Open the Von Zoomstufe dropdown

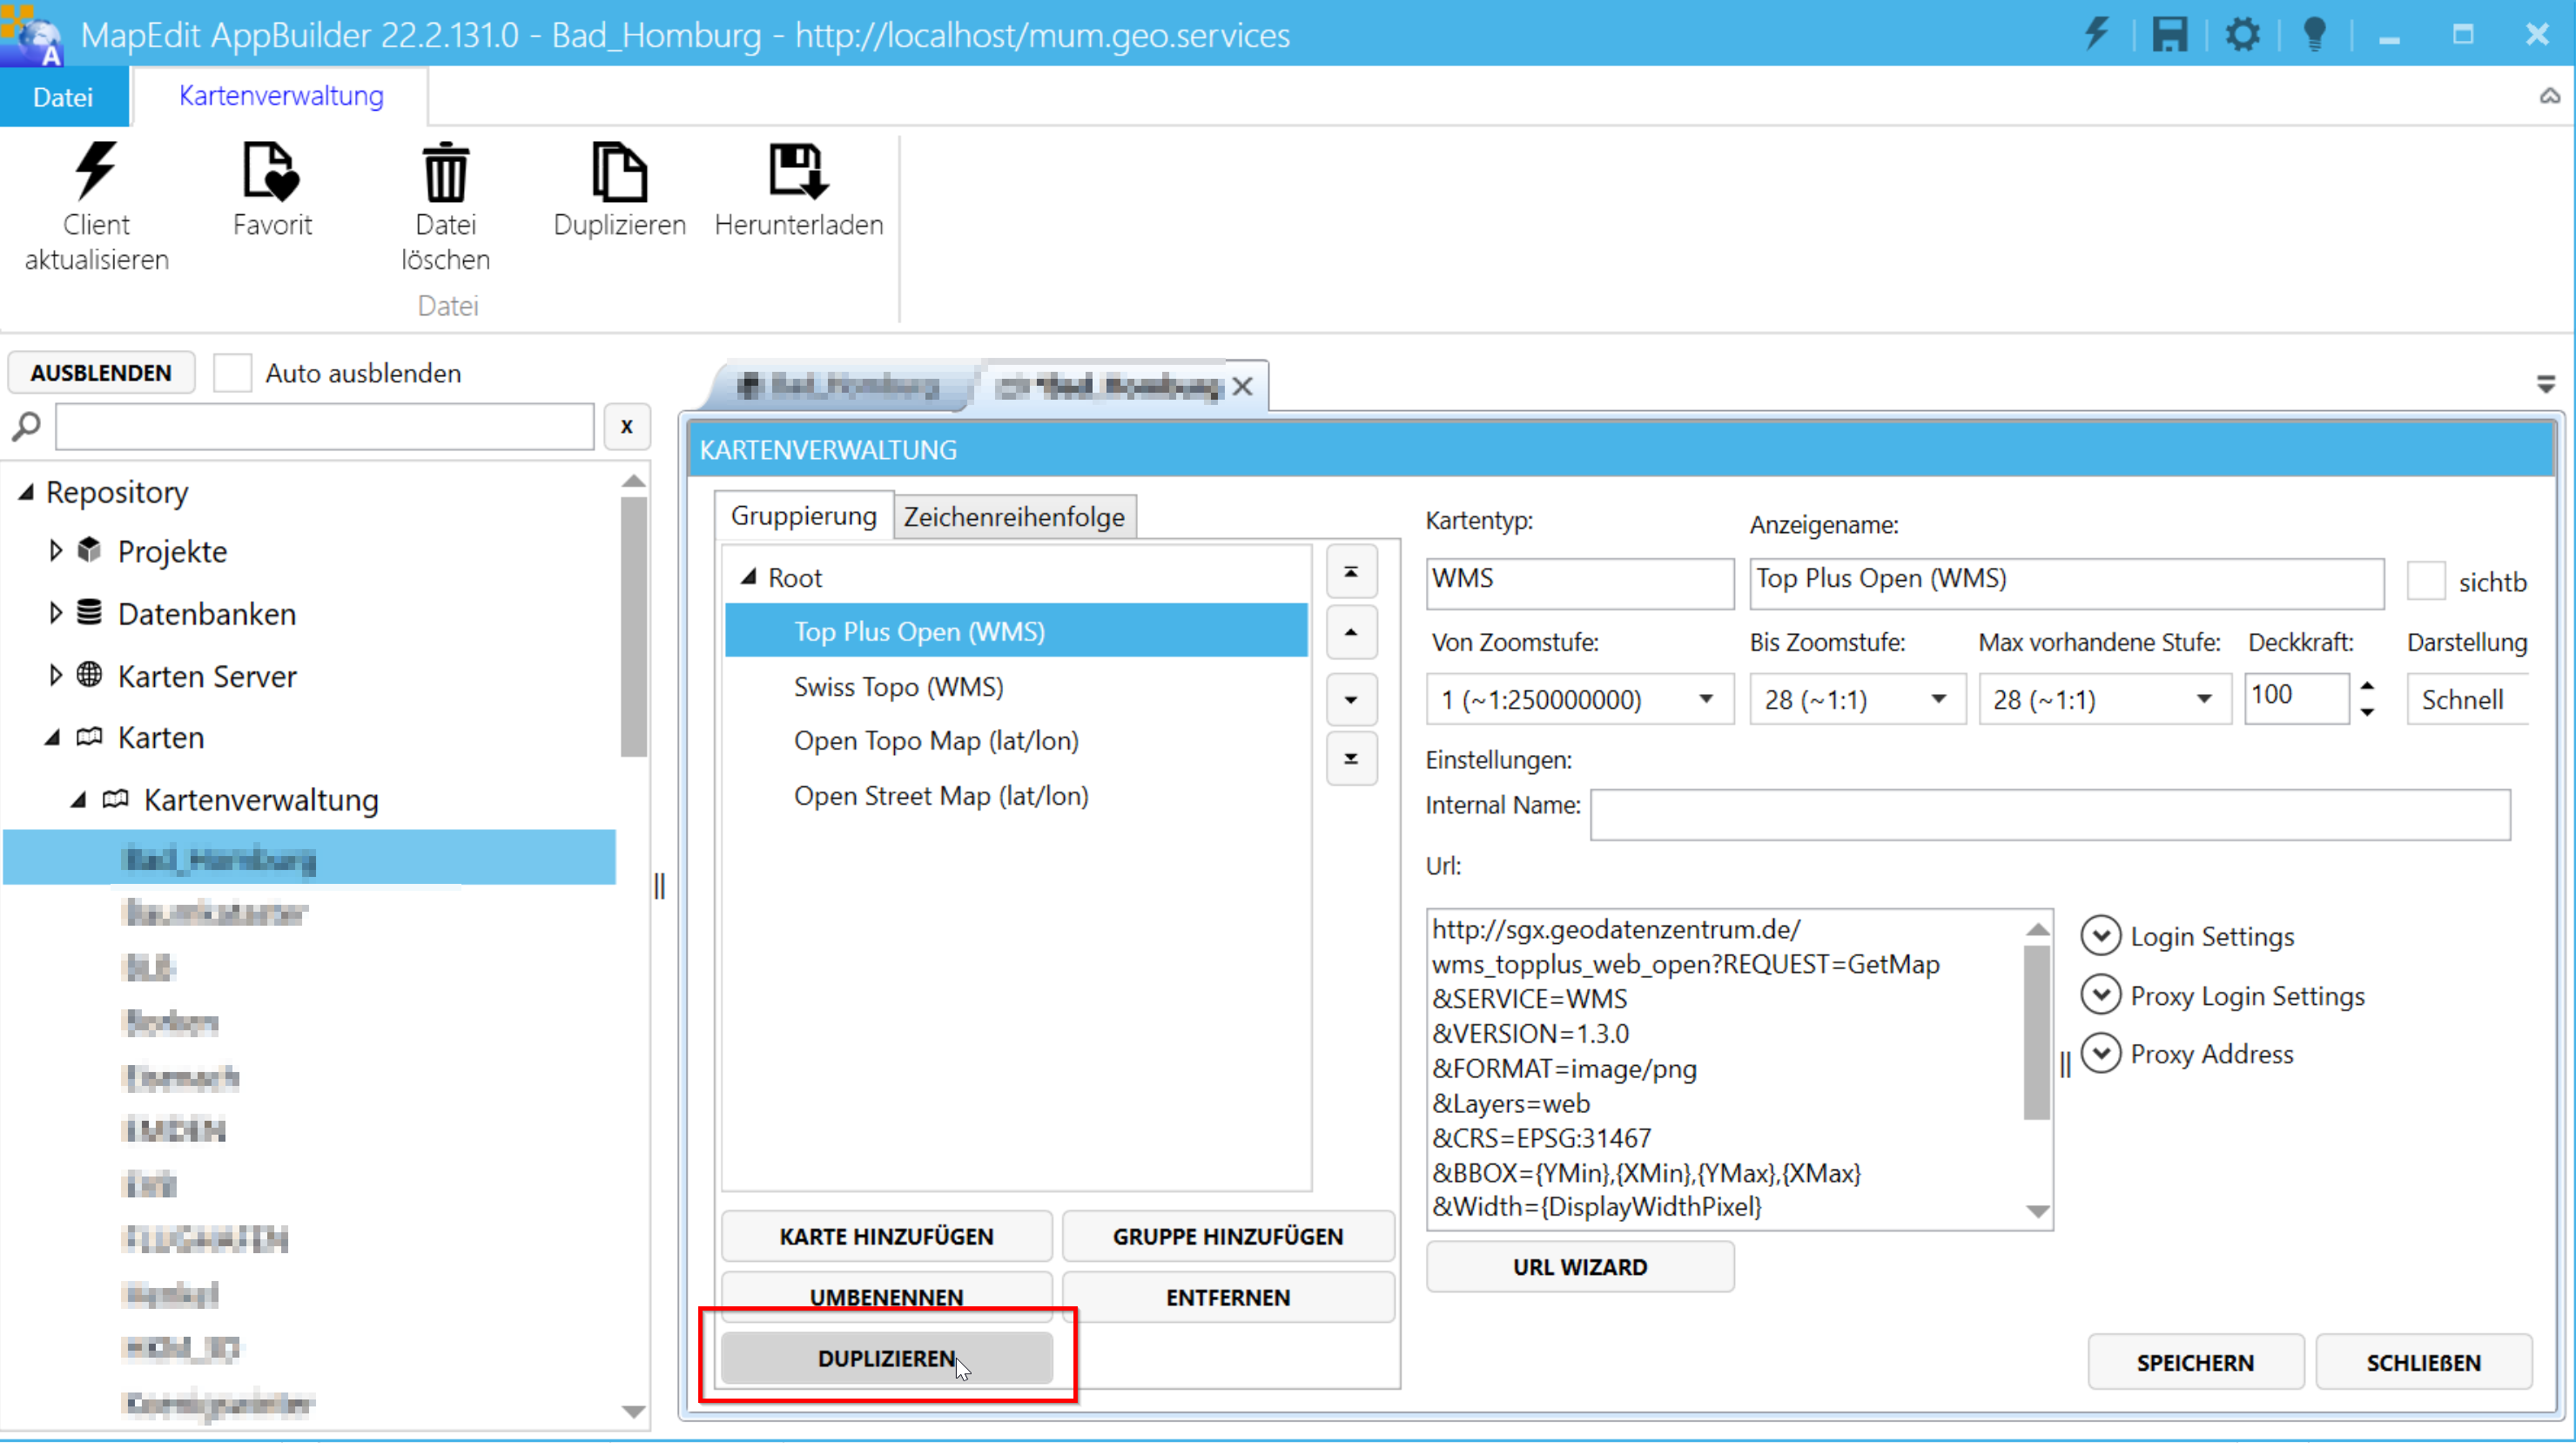tap(1706, 699)
